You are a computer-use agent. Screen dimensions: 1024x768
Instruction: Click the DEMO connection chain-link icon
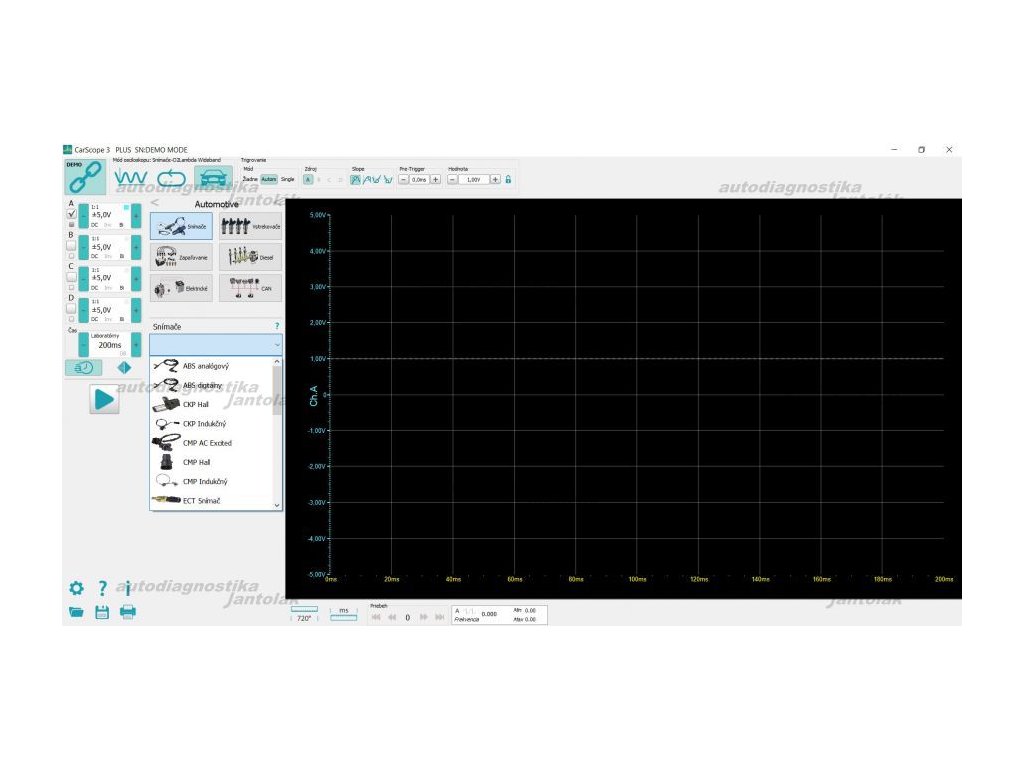(85, 176)
